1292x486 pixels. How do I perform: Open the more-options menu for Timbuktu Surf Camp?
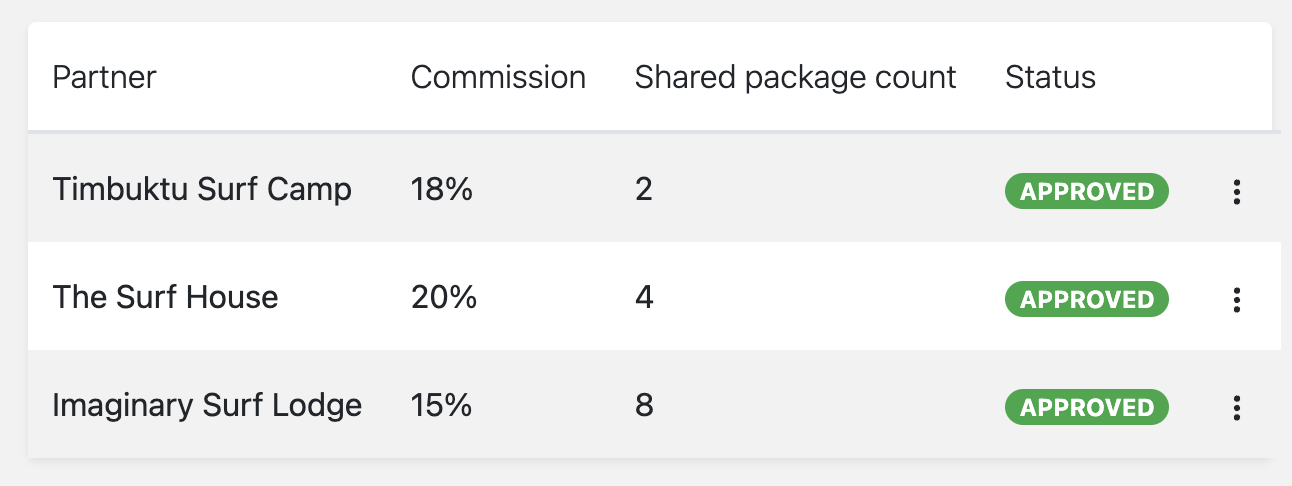[x=1237, y=192]
